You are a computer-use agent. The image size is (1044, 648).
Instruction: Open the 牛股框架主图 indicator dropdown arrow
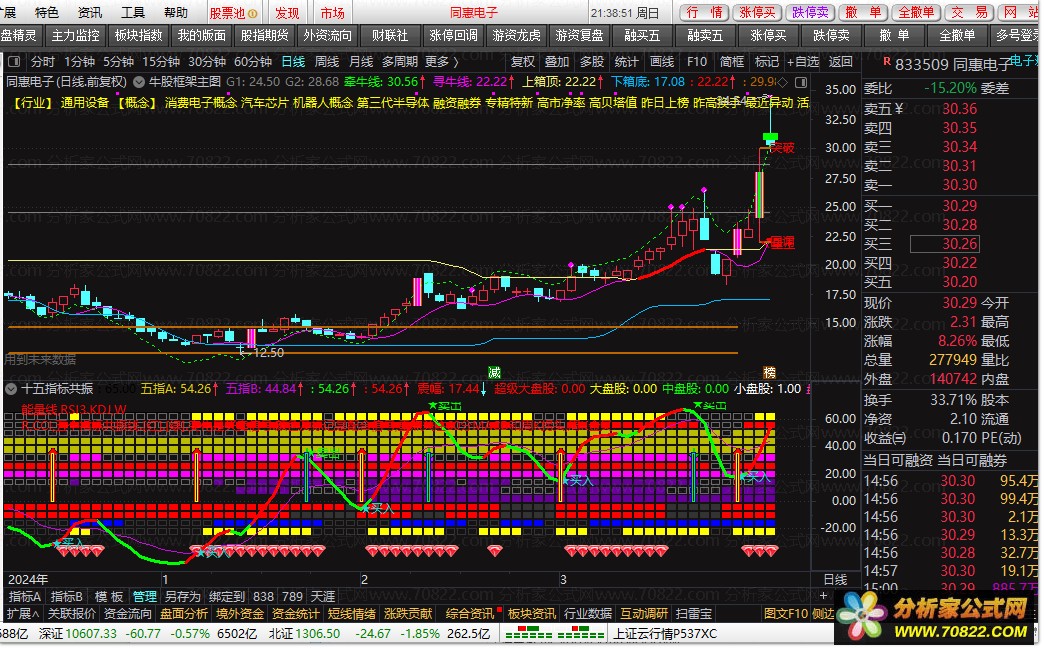(139, 82)
